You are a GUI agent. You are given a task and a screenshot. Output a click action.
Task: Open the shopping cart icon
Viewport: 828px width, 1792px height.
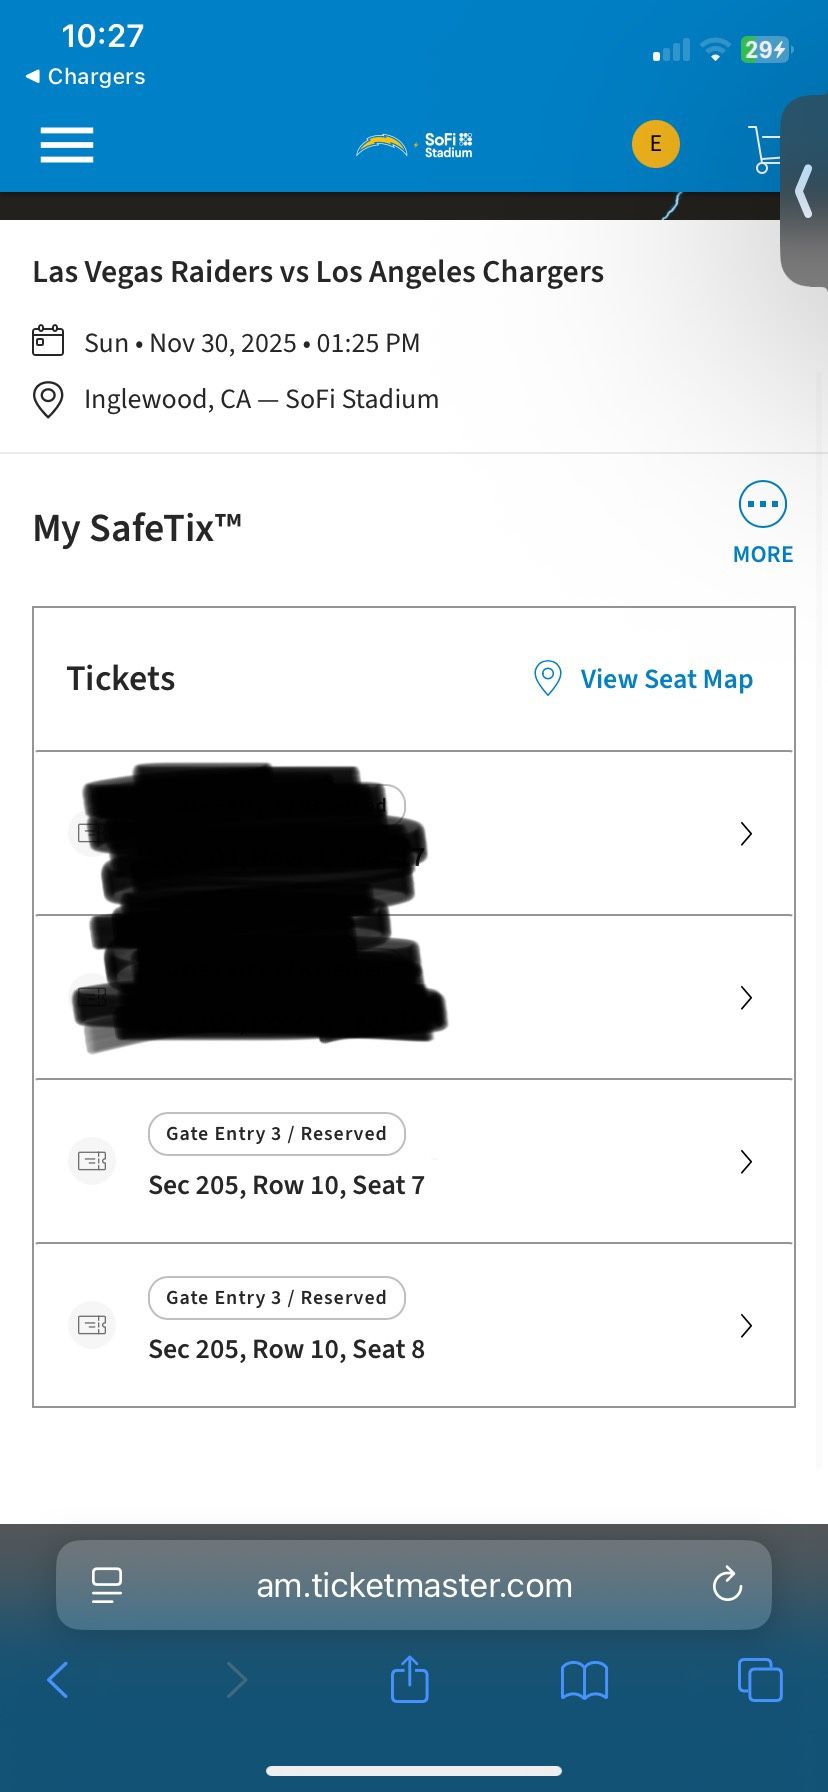[765, 149]
